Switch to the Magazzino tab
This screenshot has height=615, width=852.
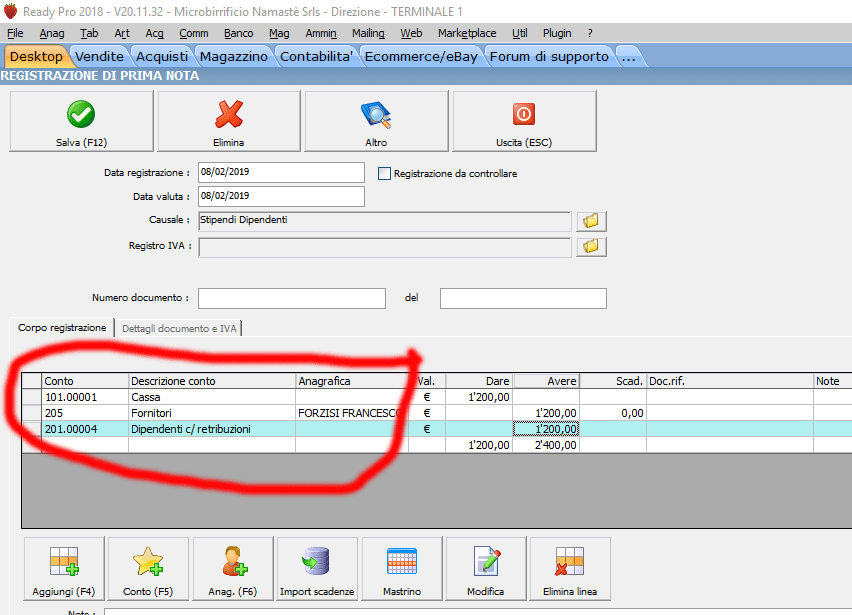pos(234,57)
